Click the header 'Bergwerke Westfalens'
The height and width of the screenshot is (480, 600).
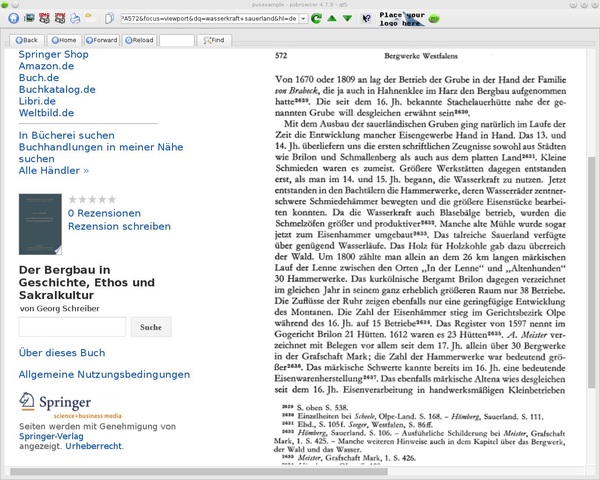pos(421,56)
